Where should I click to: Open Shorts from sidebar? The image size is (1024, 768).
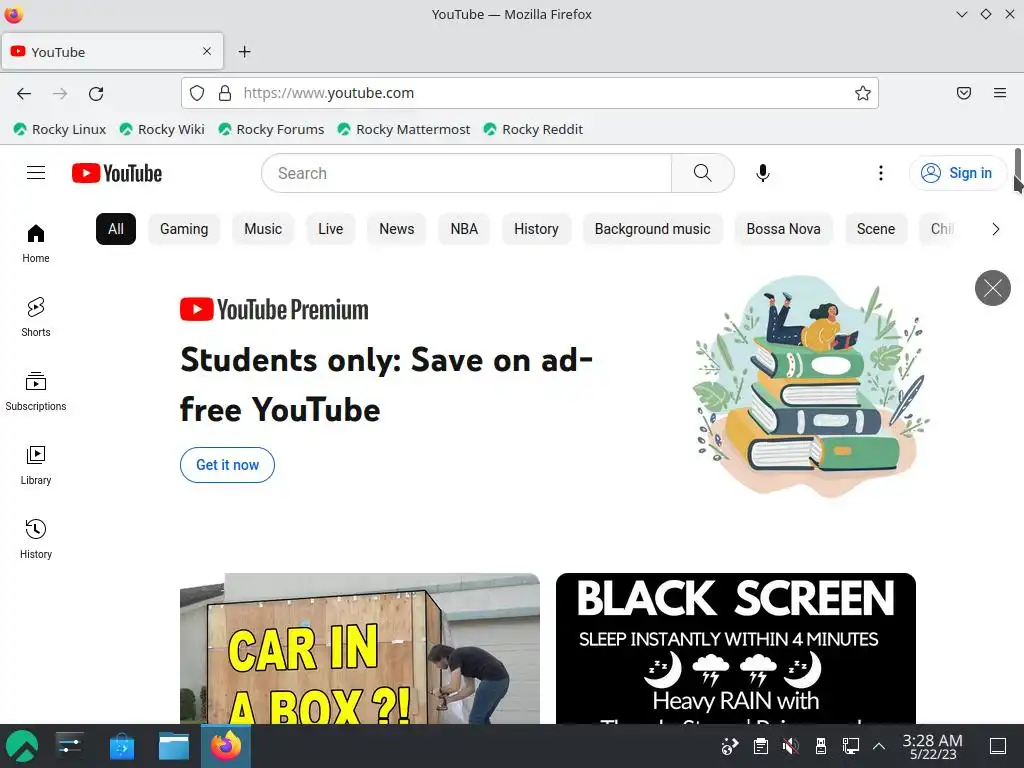point(36,317)
